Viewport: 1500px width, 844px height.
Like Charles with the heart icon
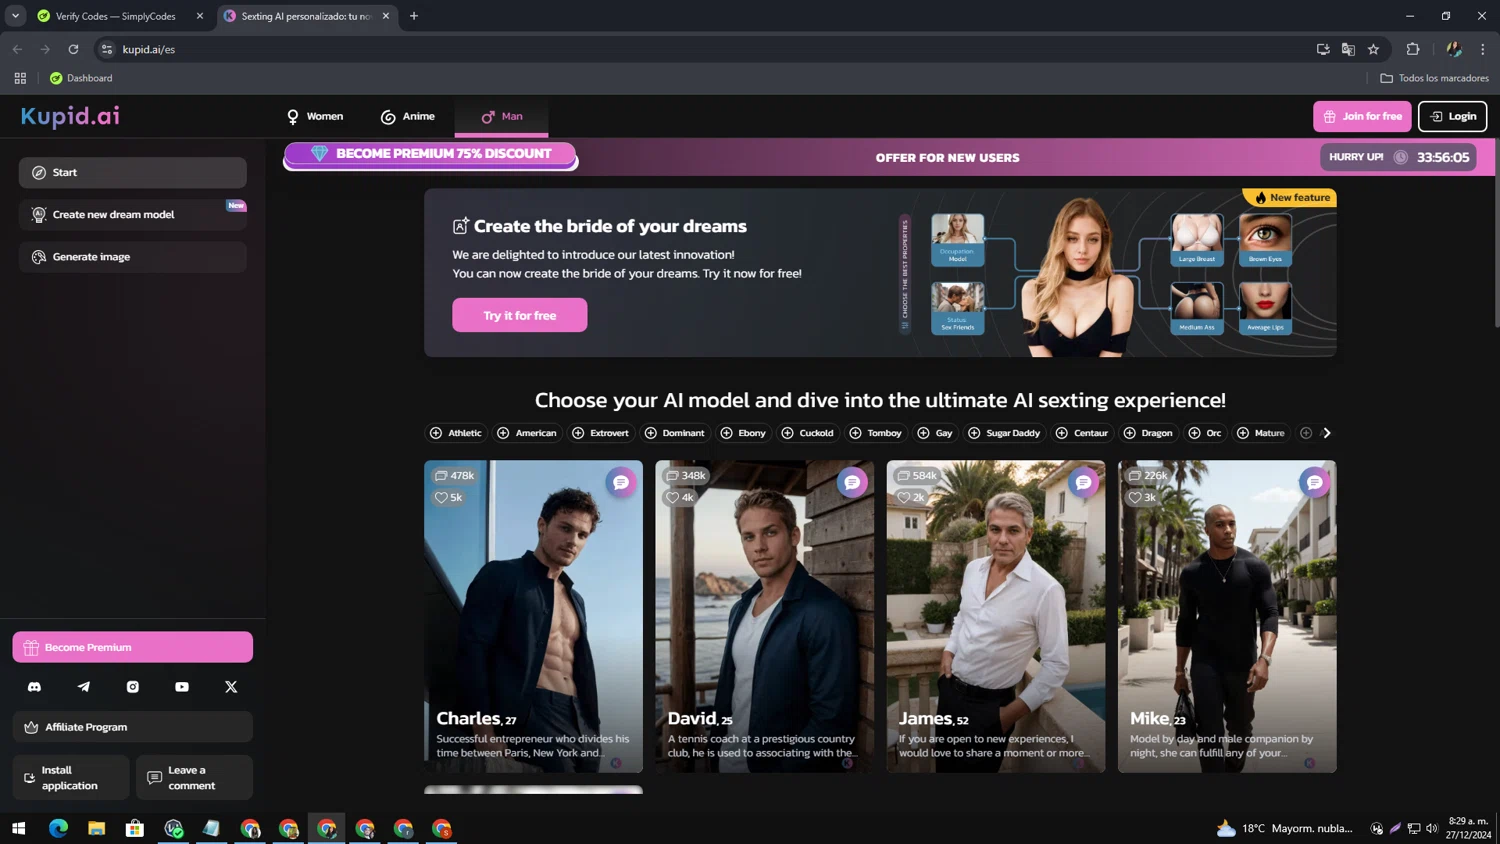point(441,497)
